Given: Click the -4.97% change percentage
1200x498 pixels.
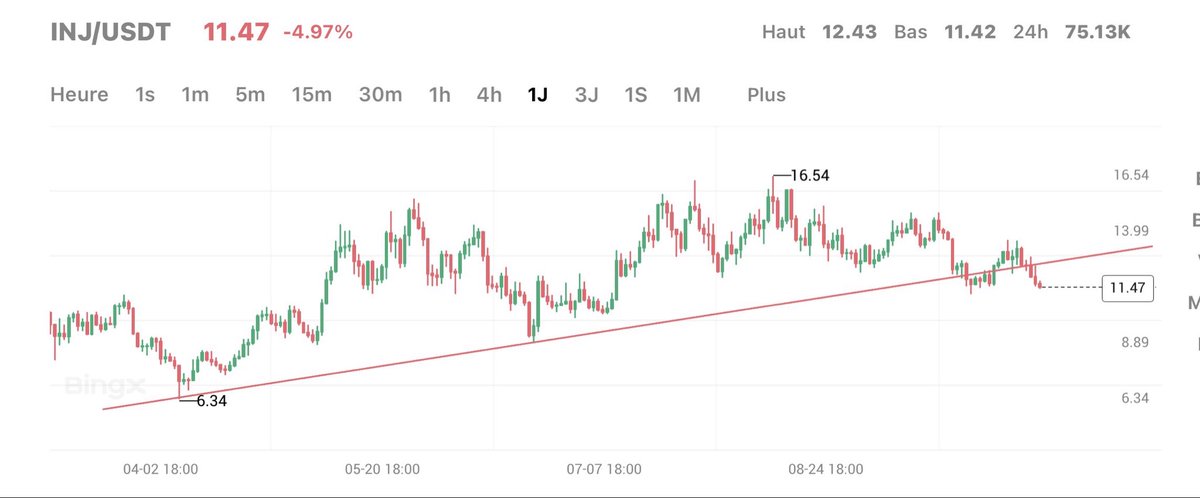Looking at the screenshot, I should [318, 33].
